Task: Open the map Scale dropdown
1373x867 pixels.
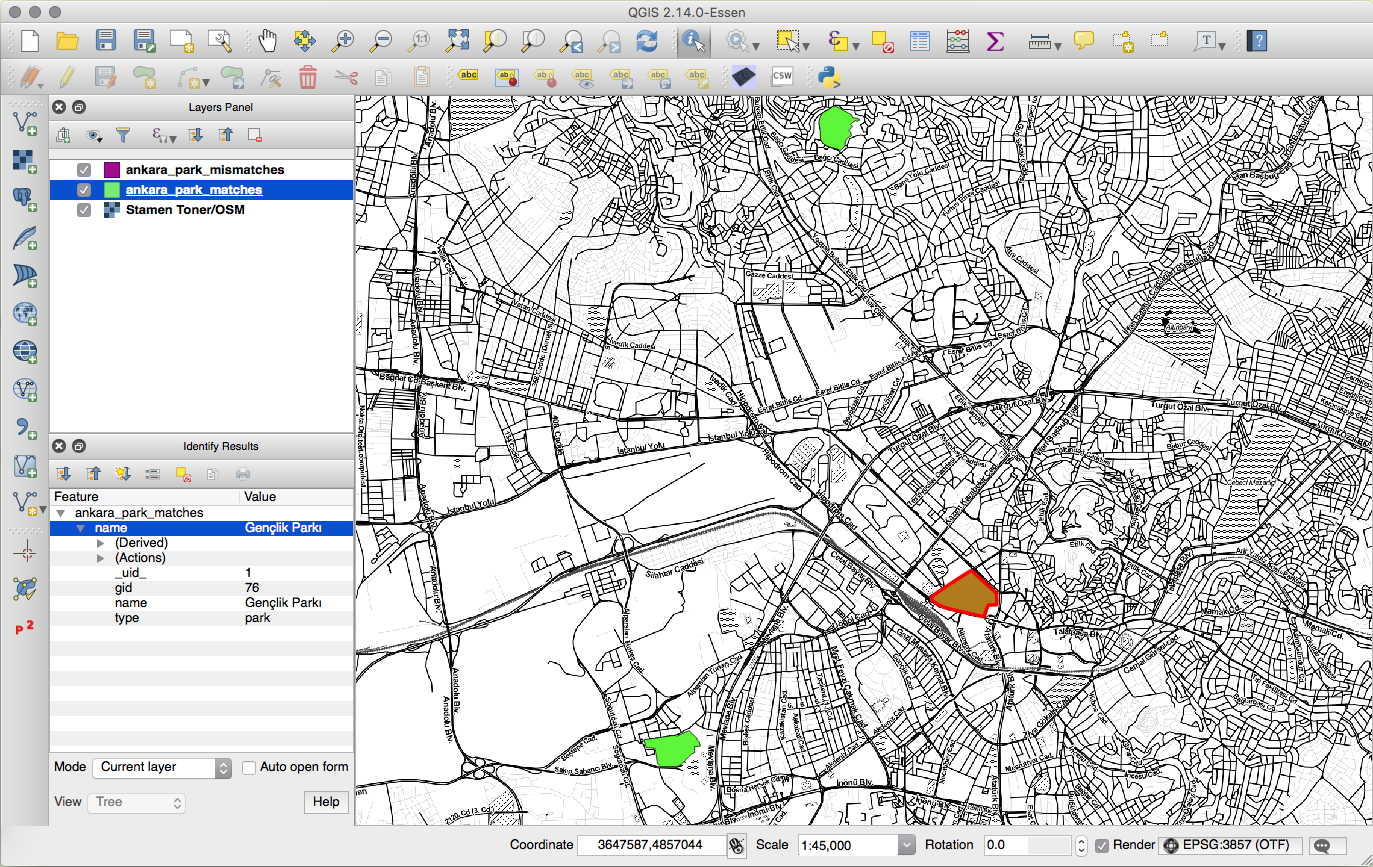Action: pyautogui.click(x=906, y=845)
